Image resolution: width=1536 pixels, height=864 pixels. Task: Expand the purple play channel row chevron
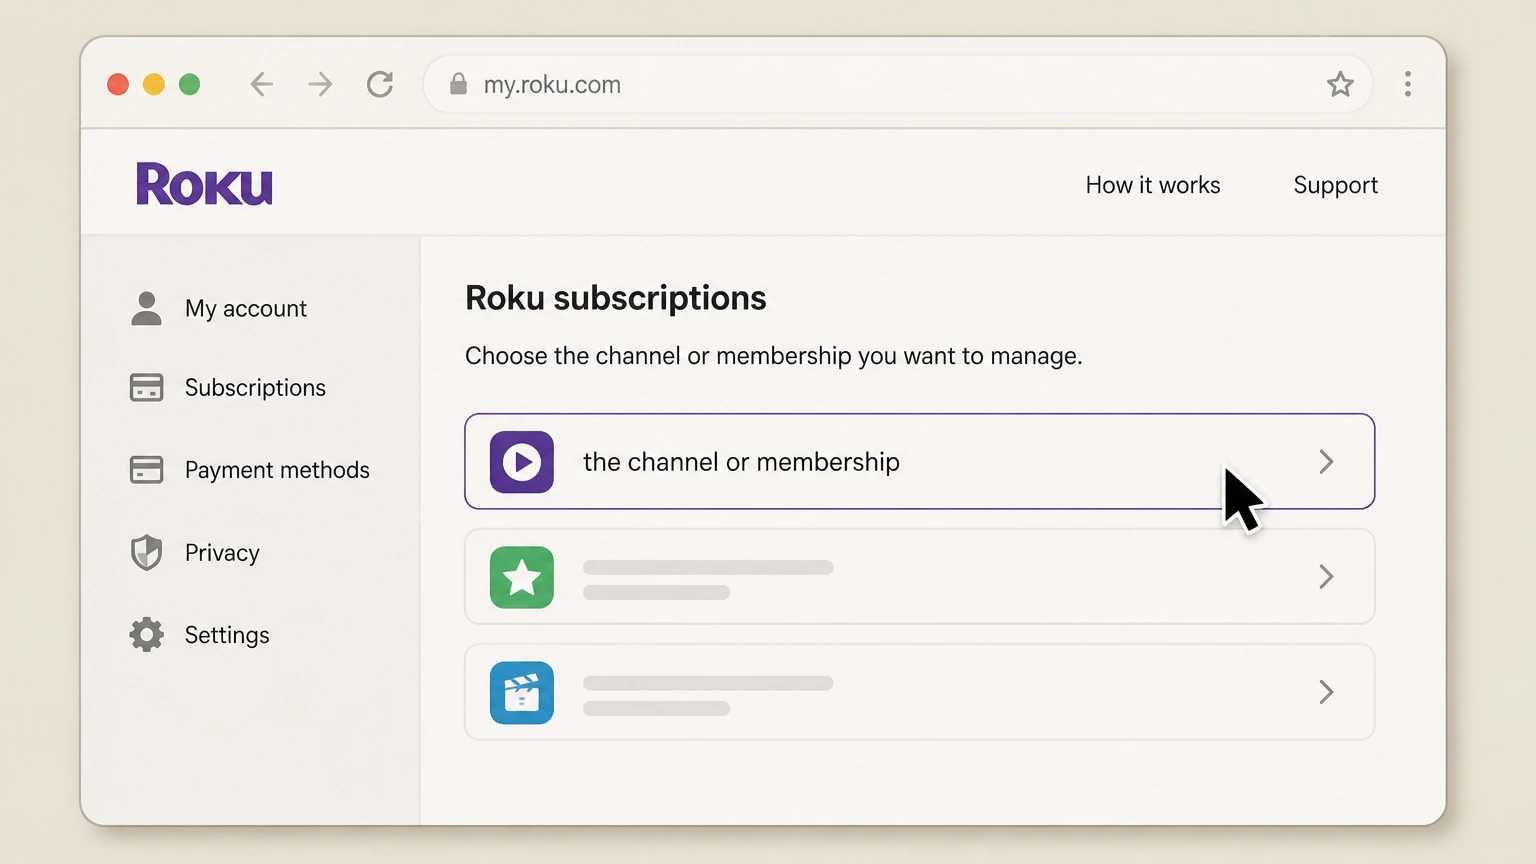click(1326, 462)
